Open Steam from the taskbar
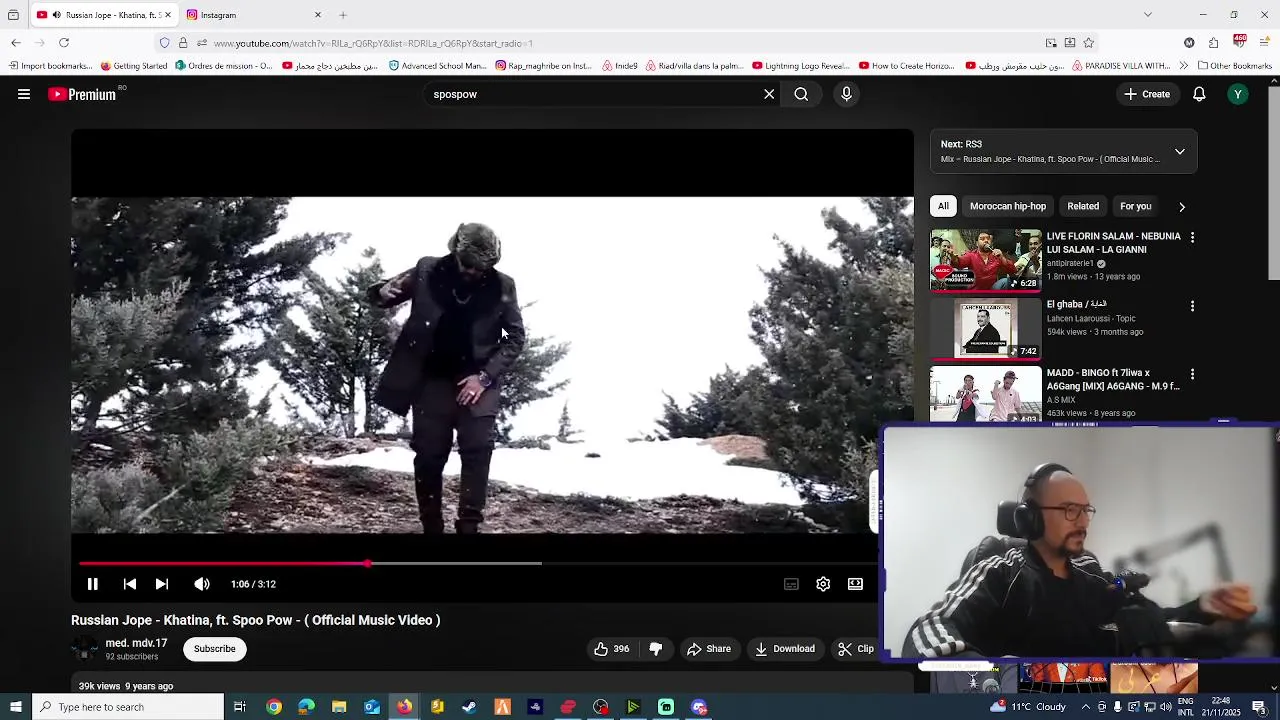The width and height of the screenshot is (1280, 720). pyautogui.click(x=469, y=707)
